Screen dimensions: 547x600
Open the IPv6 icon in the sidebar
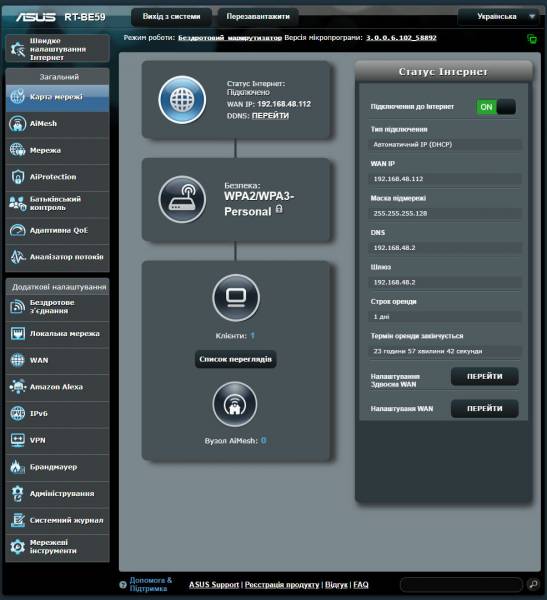pos(18,413)
